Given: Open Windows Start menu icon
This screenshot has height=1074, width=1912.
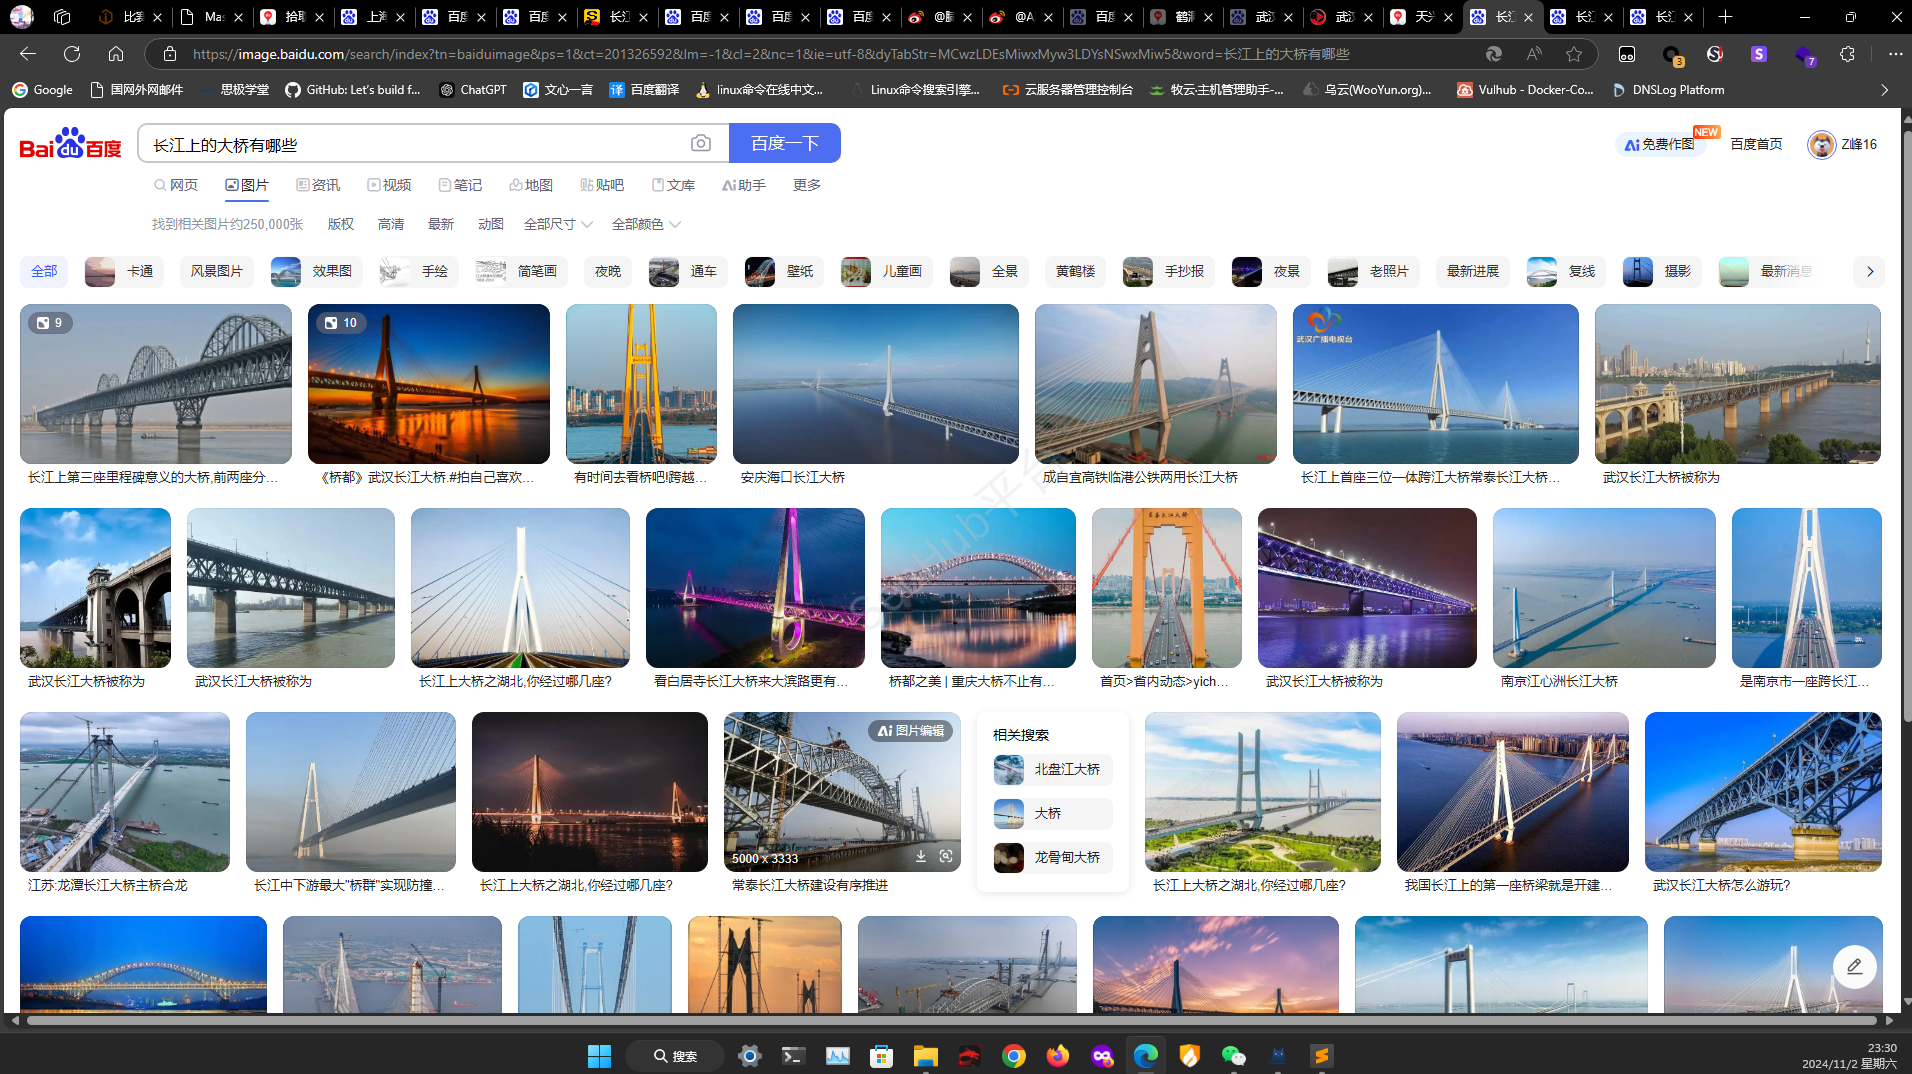Looking at the screenshot, I should (x=599, y=1056).
